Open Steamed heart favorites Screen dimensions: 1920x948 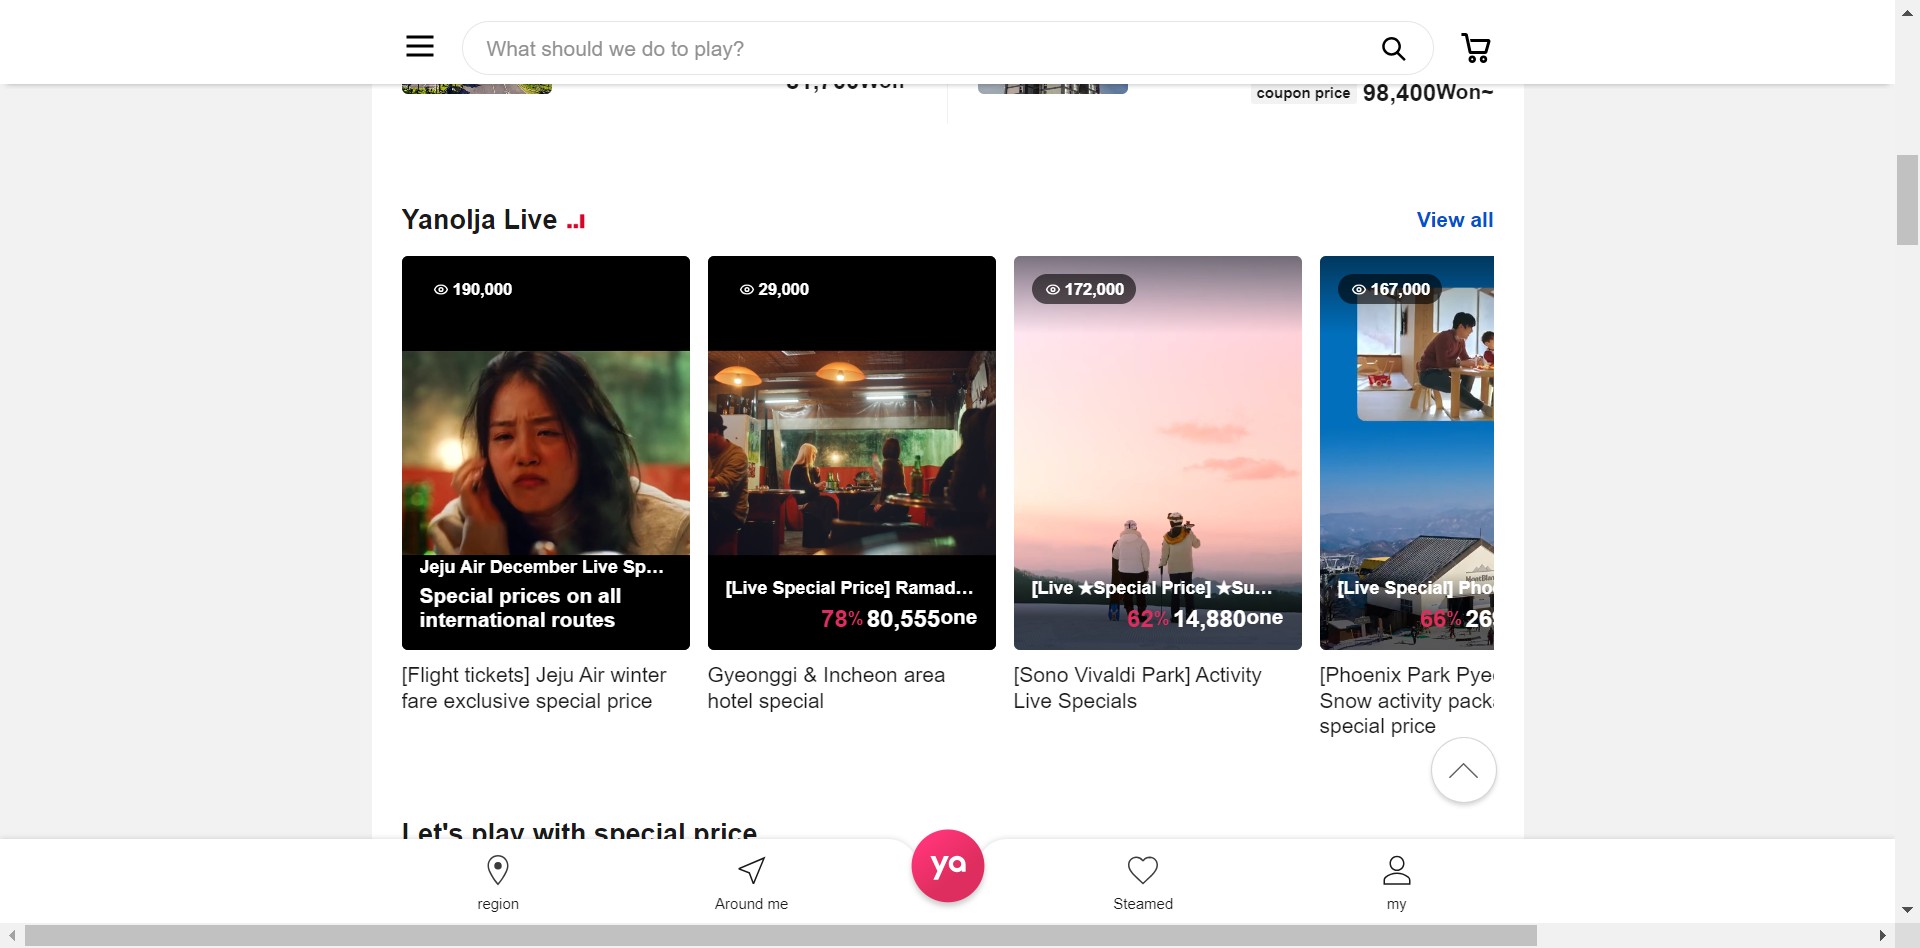coord(1143,882)
